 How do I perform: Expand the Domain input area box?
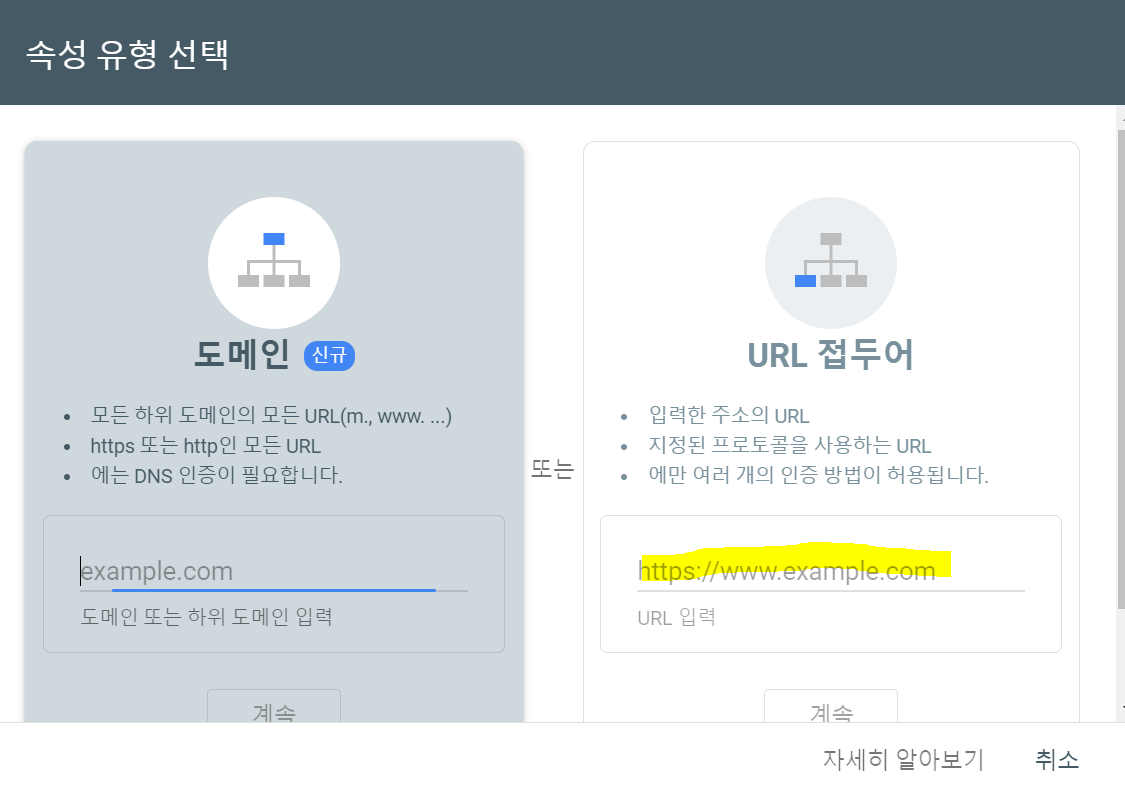[x=274, y=583]
